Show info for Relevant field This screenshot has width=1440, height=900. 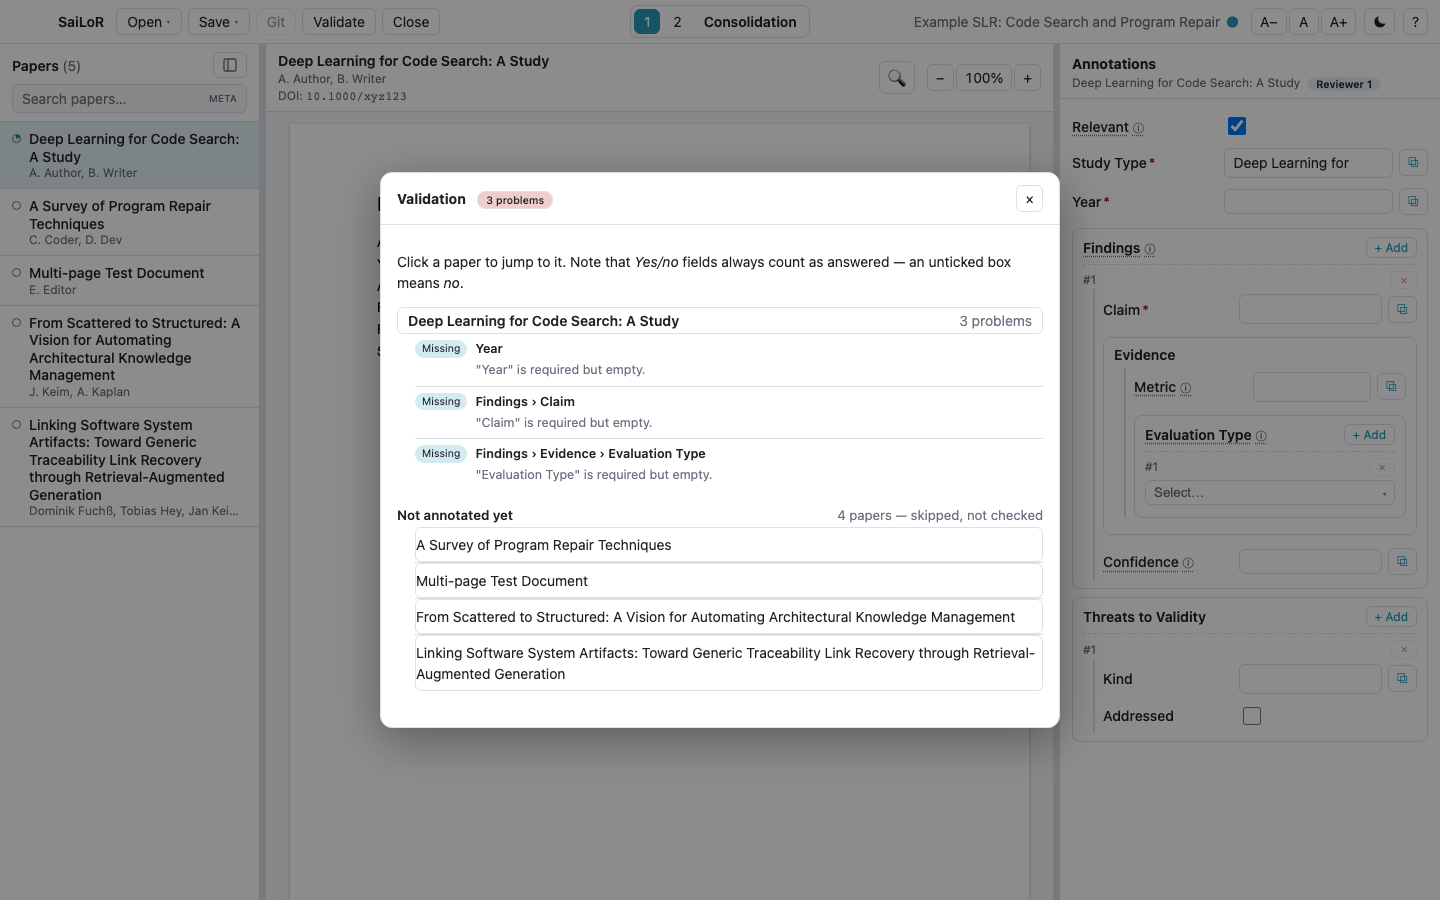pos(1138,128)
